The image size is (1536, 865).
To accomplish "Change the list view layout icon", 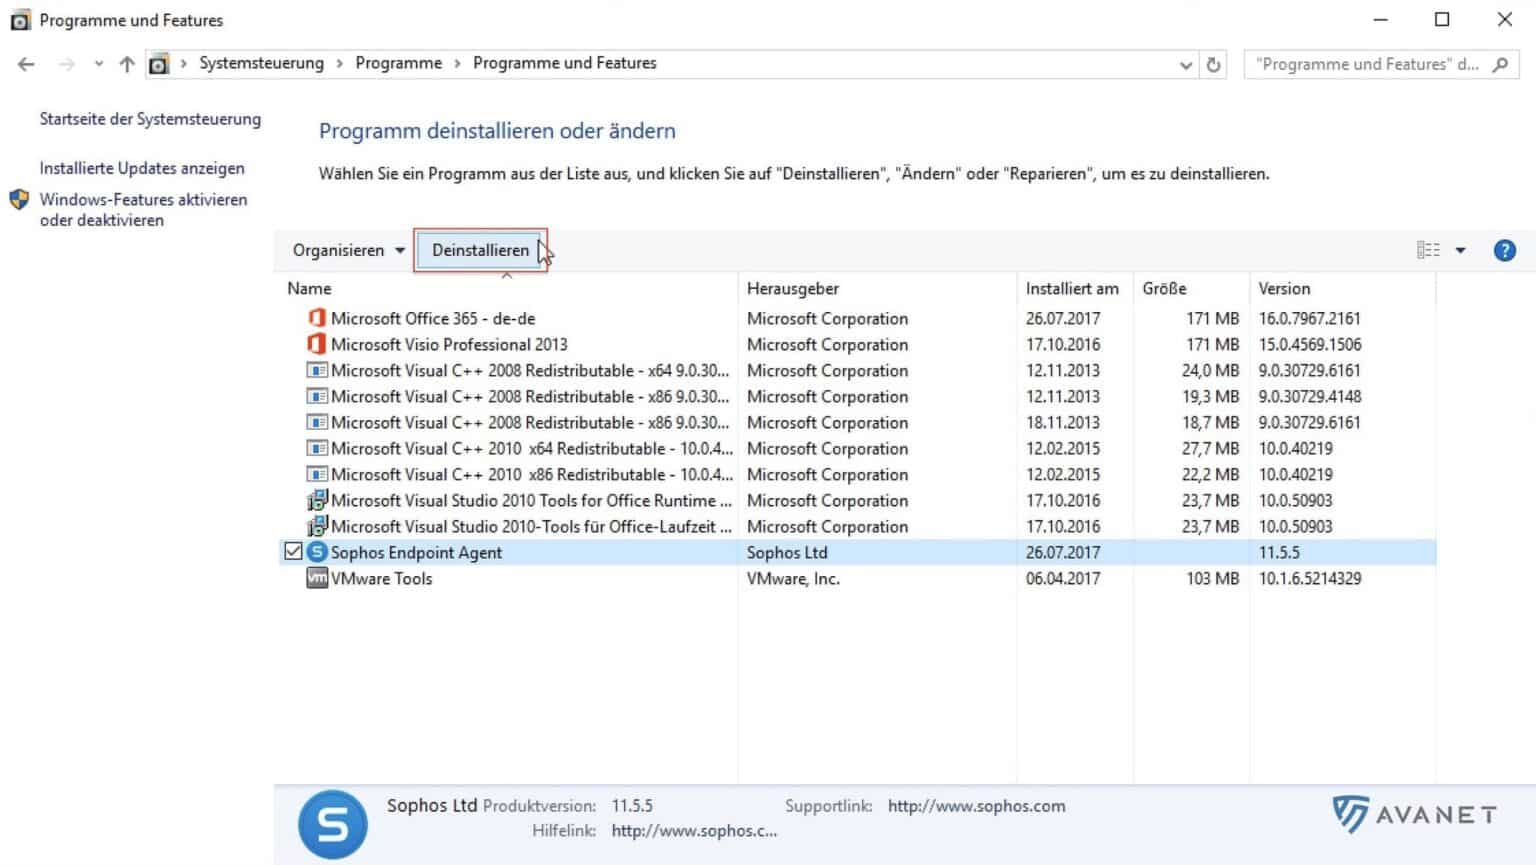I will pos(1428,250).
